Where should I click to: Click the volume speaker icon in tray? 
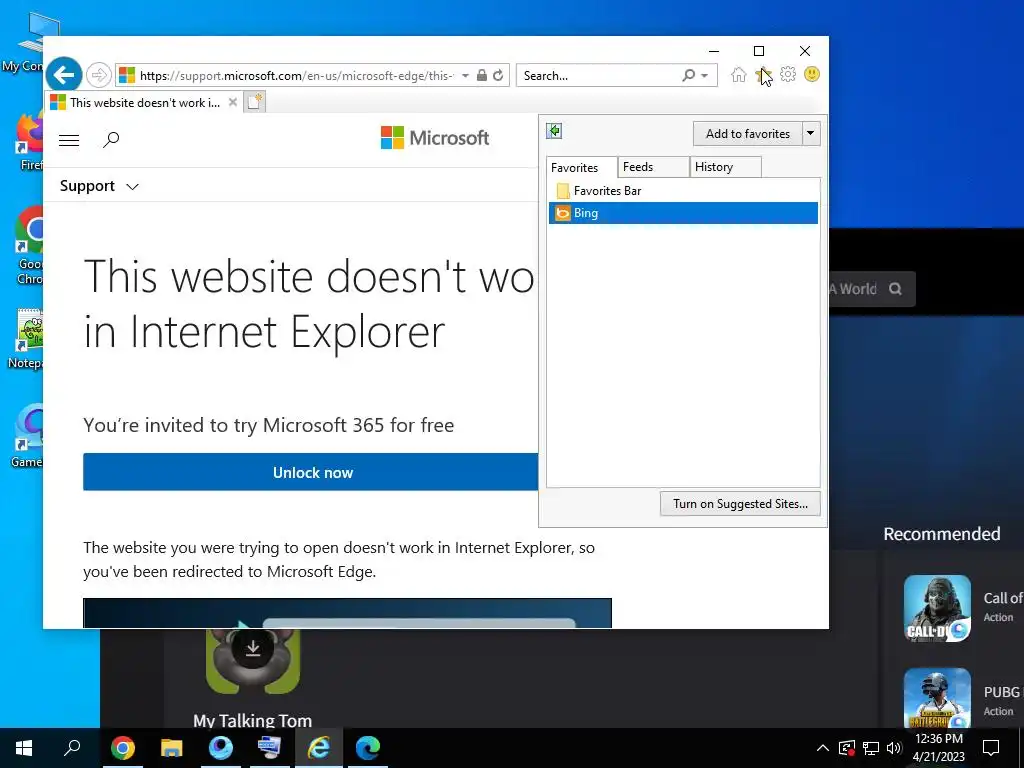(894, 748)
